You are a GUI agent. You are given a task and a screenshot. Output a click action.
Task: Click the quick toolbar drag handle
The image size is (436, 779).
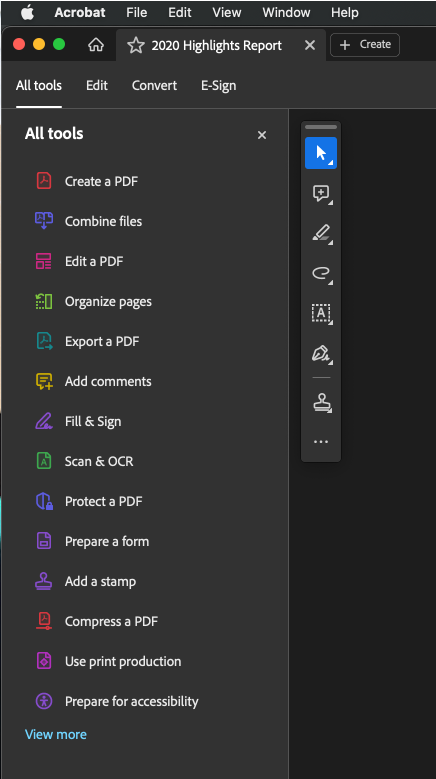pos(321,127)
